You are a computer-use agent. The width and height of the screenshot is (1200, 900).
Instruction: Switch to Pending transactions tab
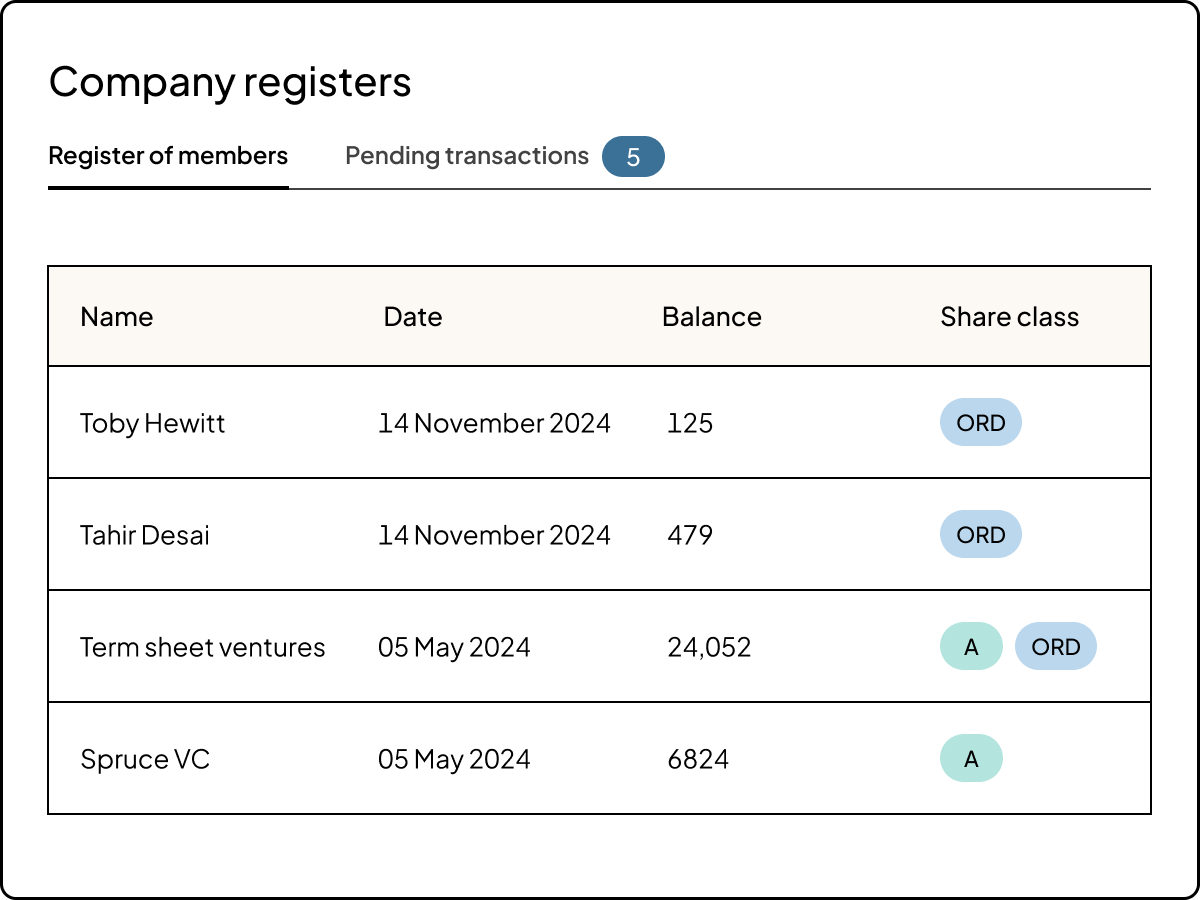click(466, 156)
